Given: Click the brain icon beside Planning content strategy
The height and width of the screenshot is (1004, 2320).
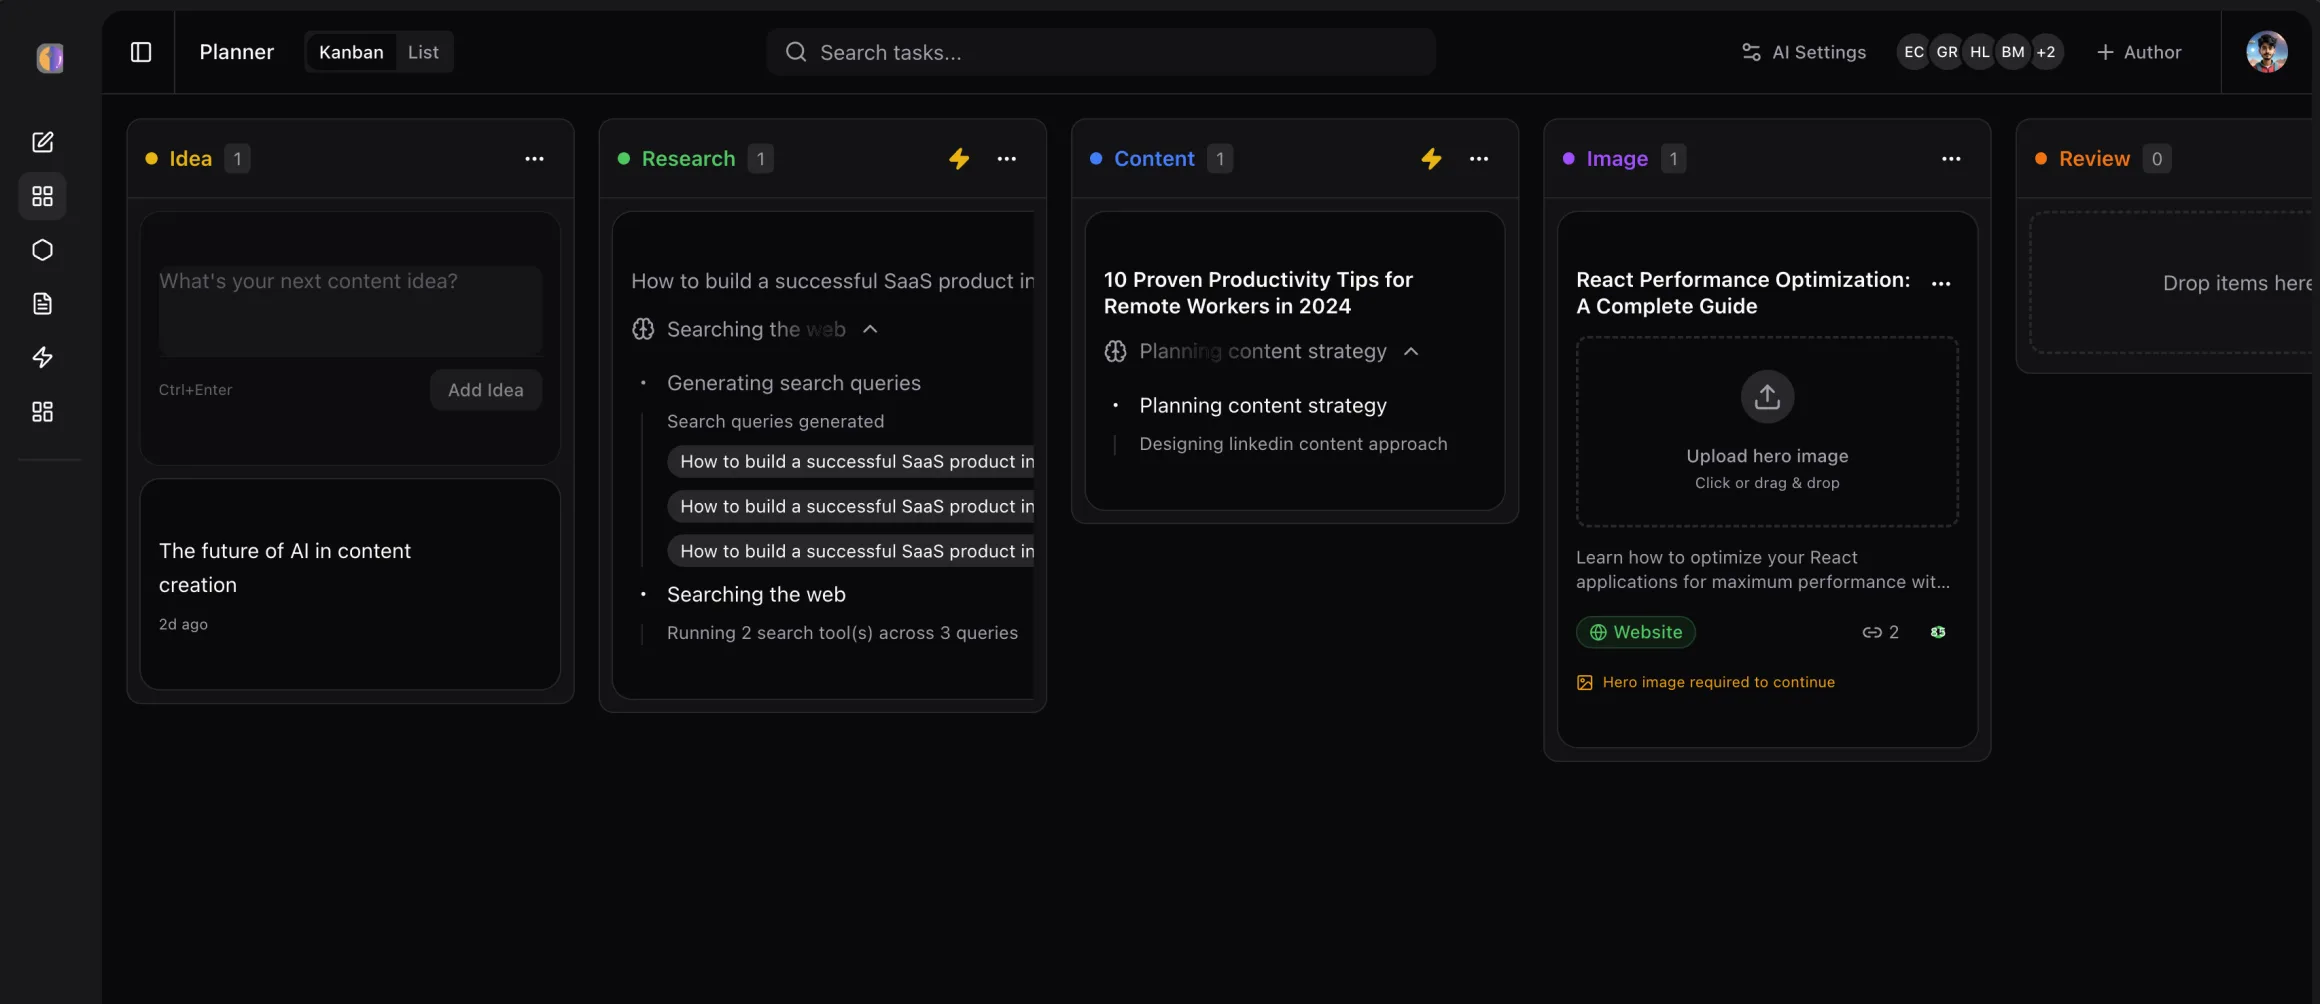Looking at the screenshot, I should (x=1115, y=351).
